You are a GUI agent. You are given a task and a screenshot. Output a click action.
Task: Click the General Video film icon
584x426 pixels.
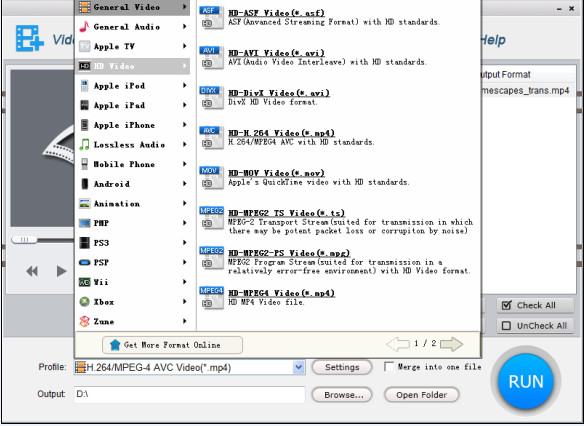pos(85,7)
